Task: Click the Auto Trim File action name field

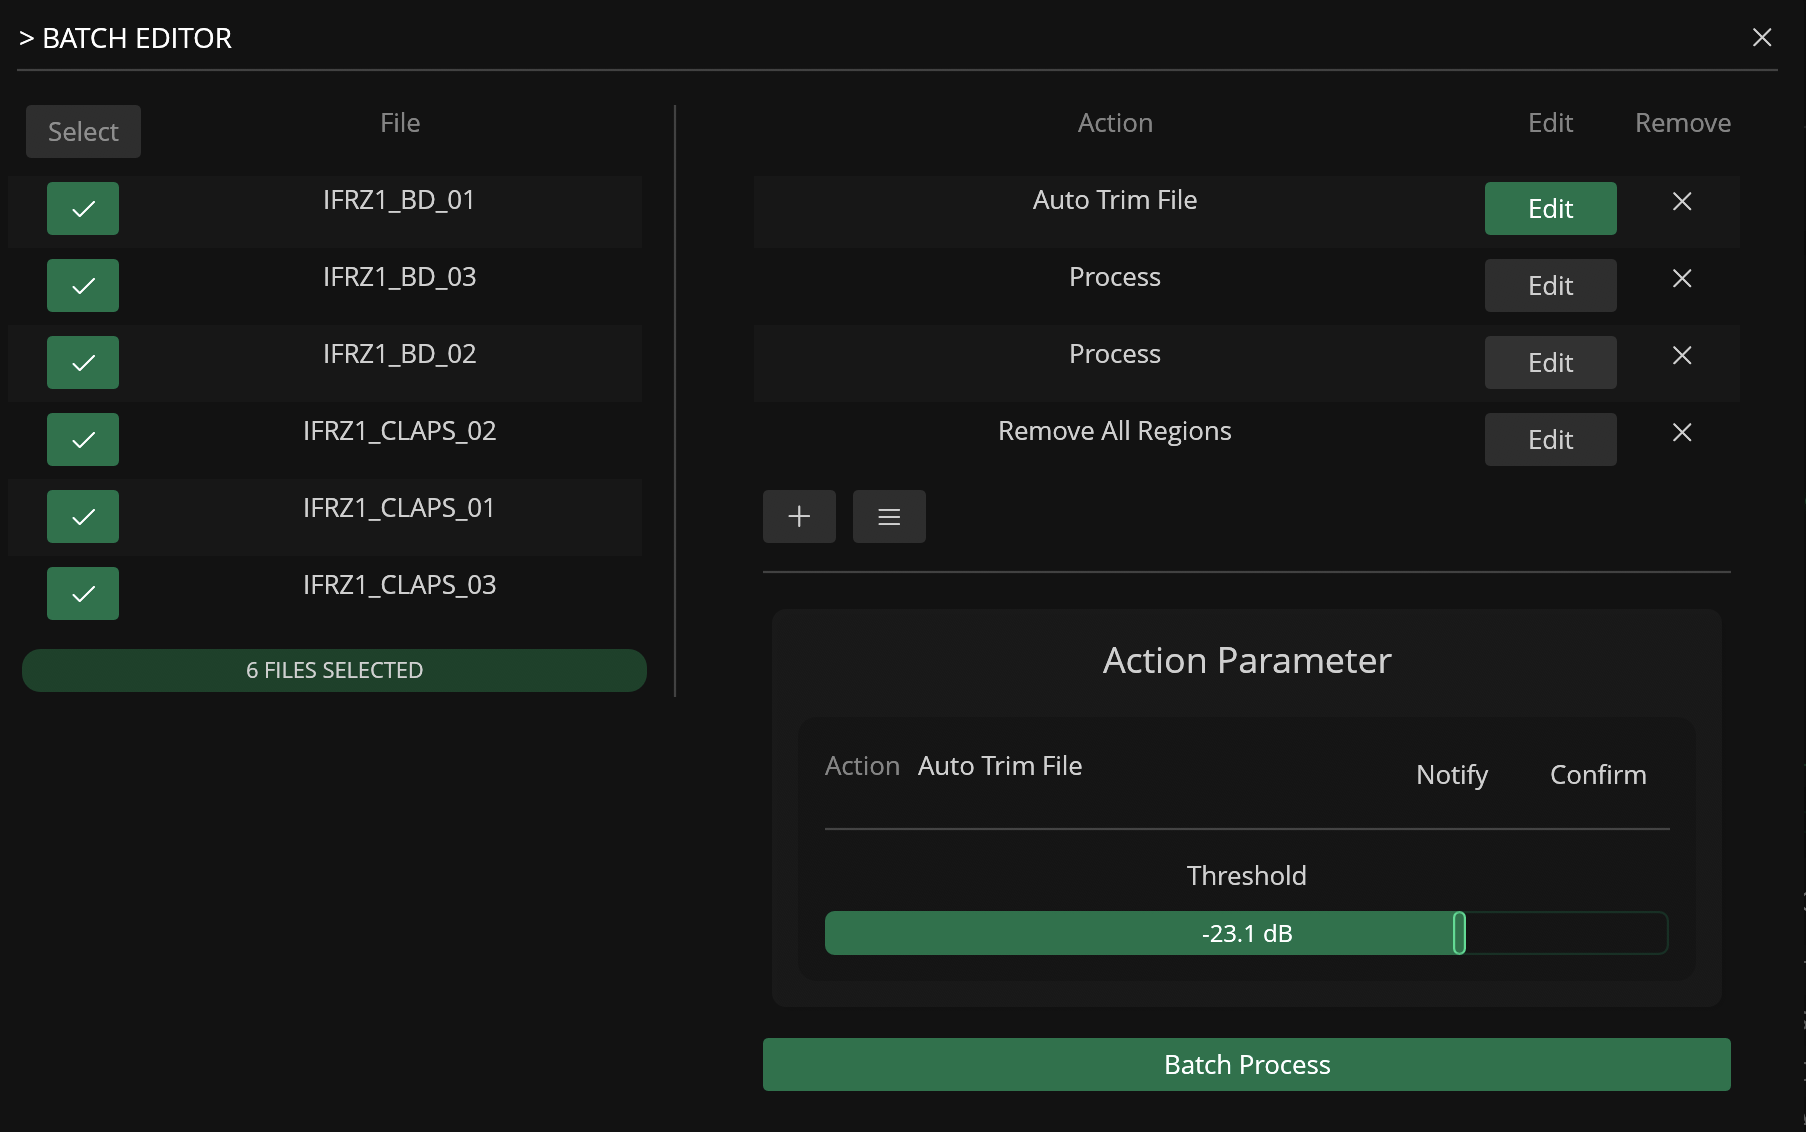Action: click(x=1000, y=766)
